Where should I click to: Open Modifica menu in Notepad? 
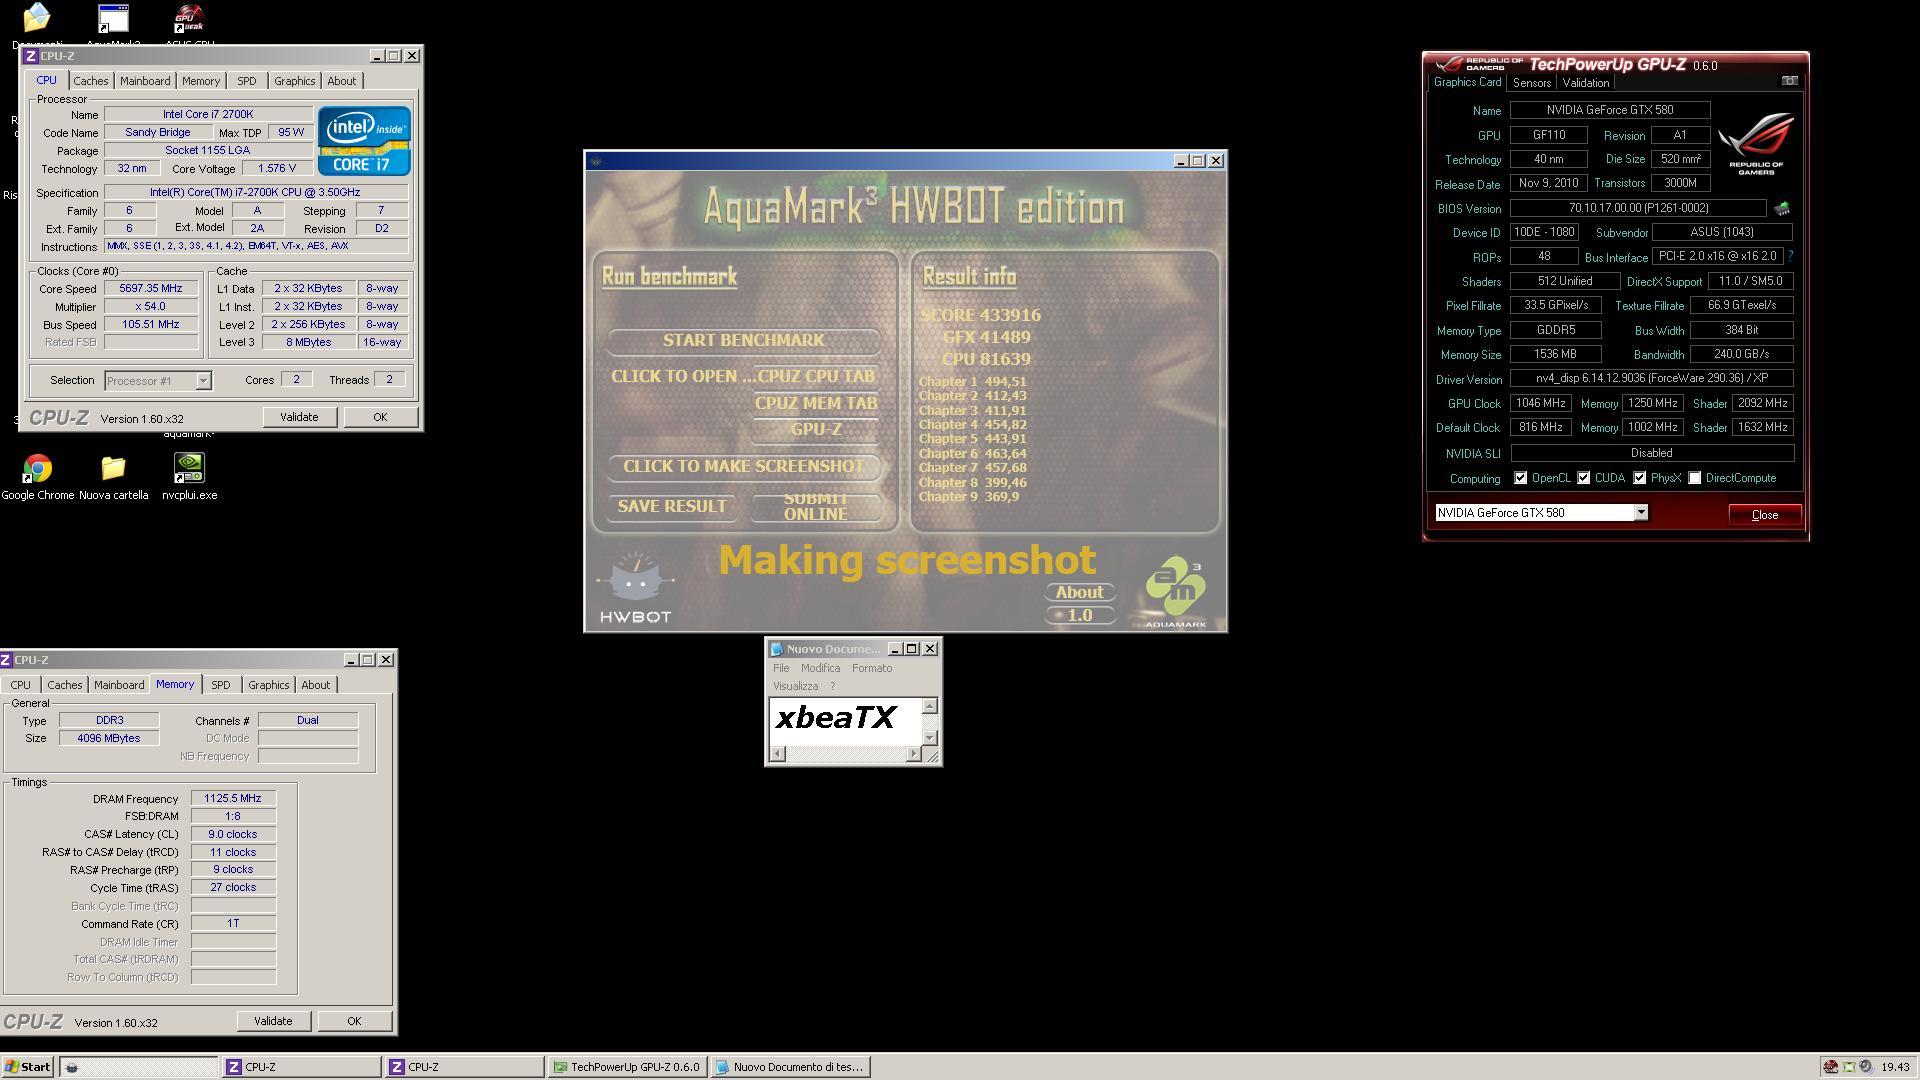click(x=820, y=668)
